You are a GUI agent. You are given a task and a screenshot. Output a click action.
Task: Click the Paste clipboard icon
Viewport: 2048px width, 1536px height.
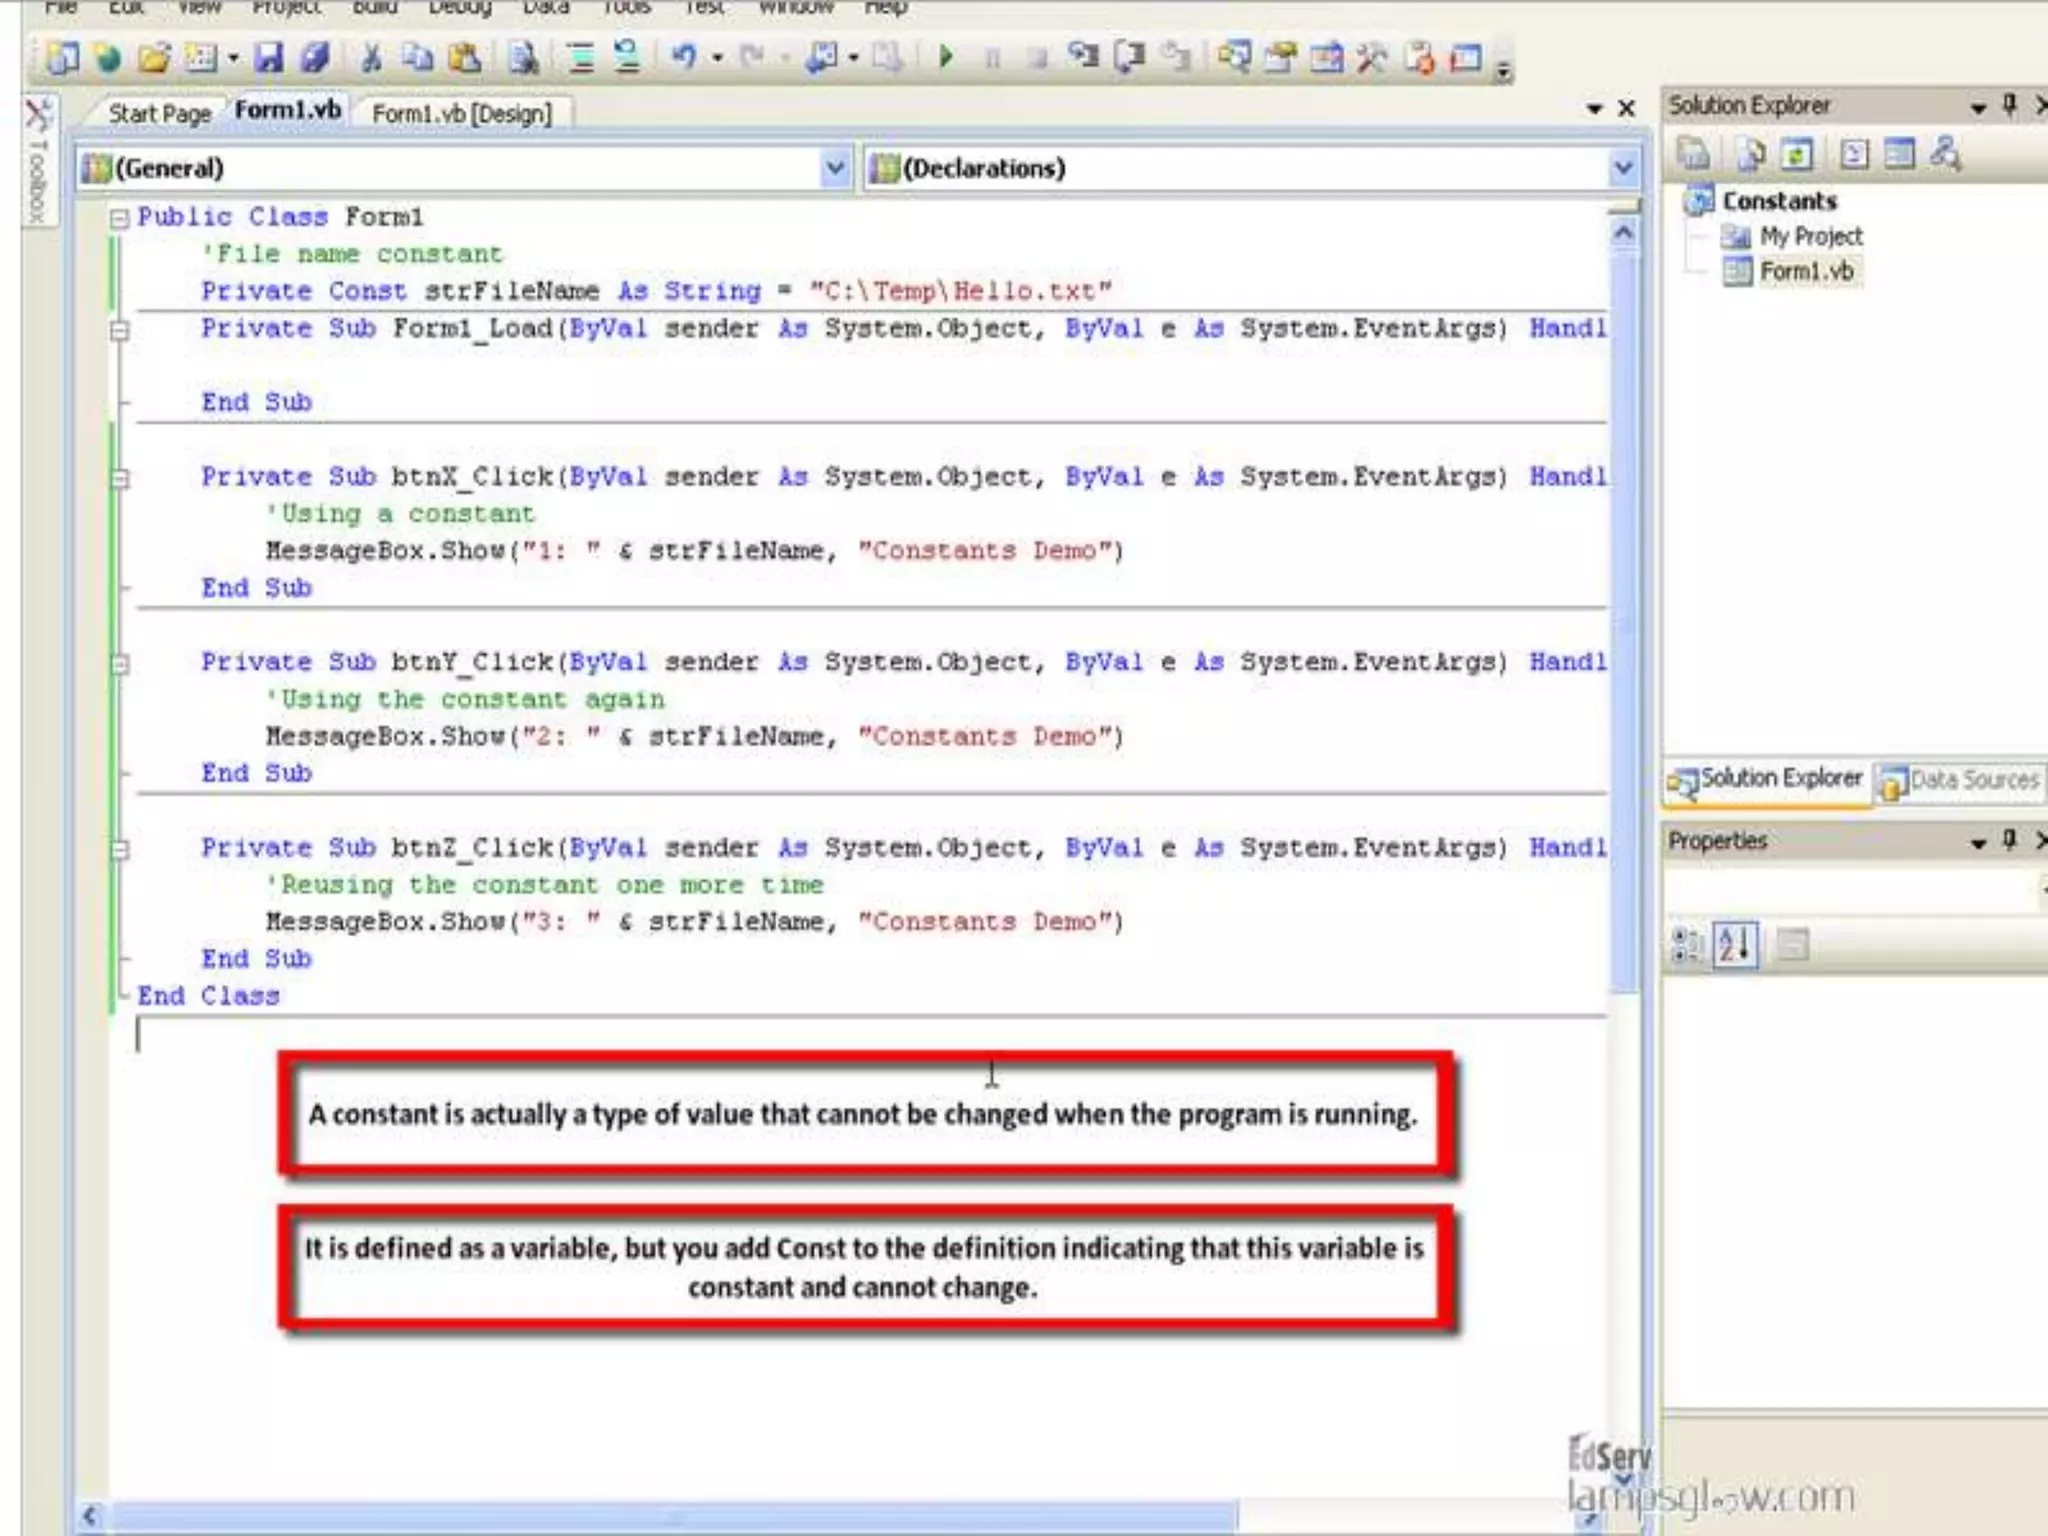coord(464,57)
